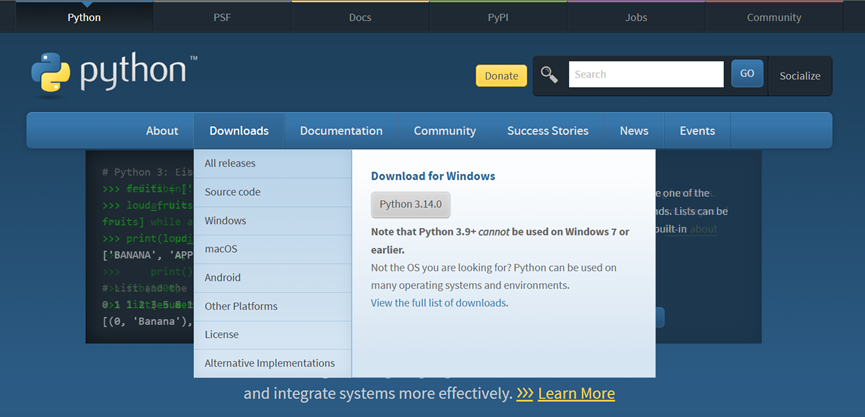Open the About navigation menu
865x417 pixels.
click(x=162, y=131)
